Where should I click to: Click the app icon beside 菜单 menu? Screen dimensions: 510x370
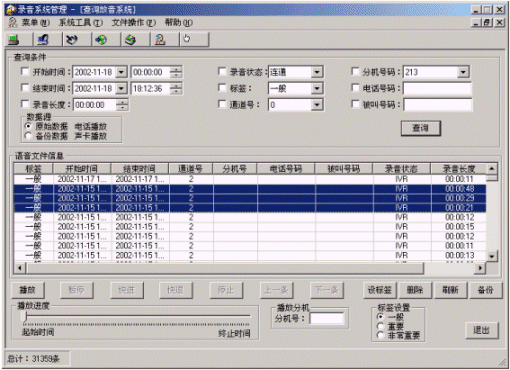tap(12, 23)
